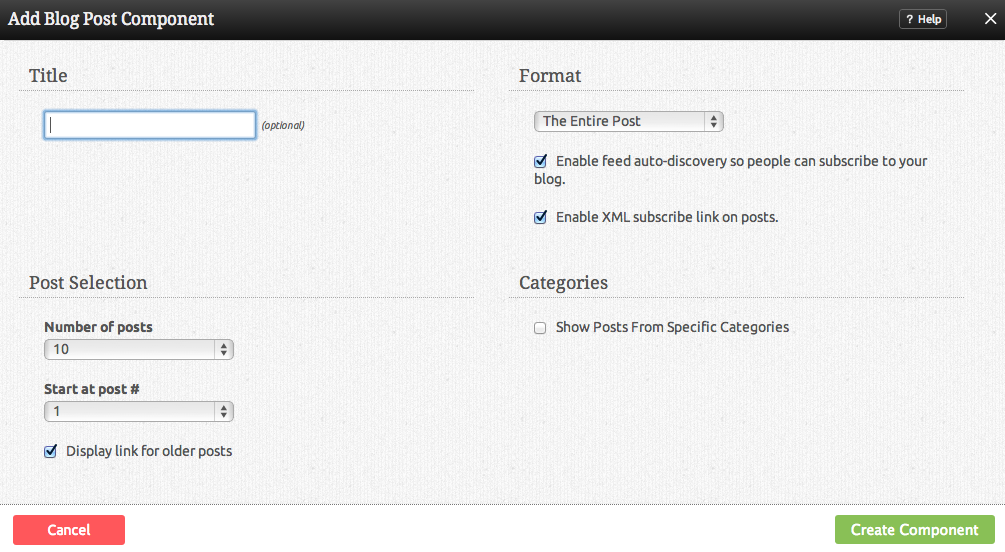Click the Start at post # stepper arrows

224,411
